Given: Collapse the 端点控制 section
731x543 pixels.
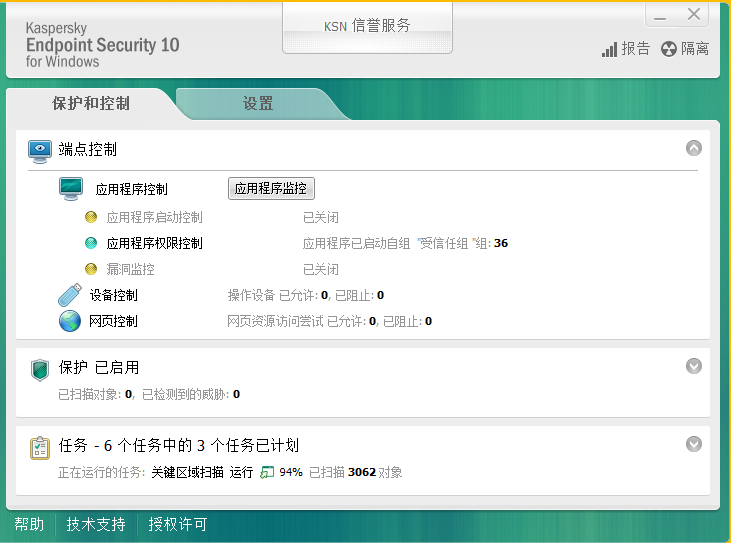Looking at the screenshot, I should point(694,148).
